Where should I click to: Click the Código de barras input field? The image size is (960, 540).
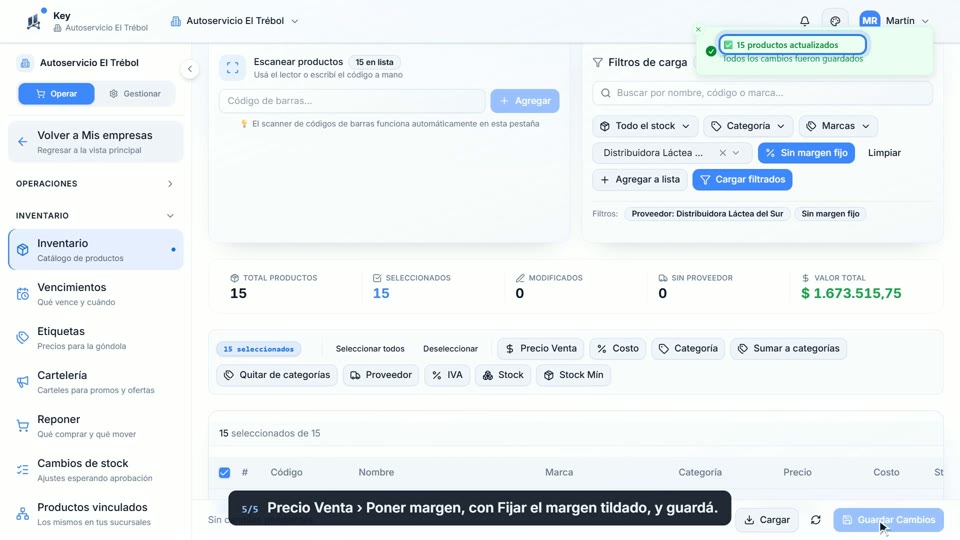tap(352, 101)
